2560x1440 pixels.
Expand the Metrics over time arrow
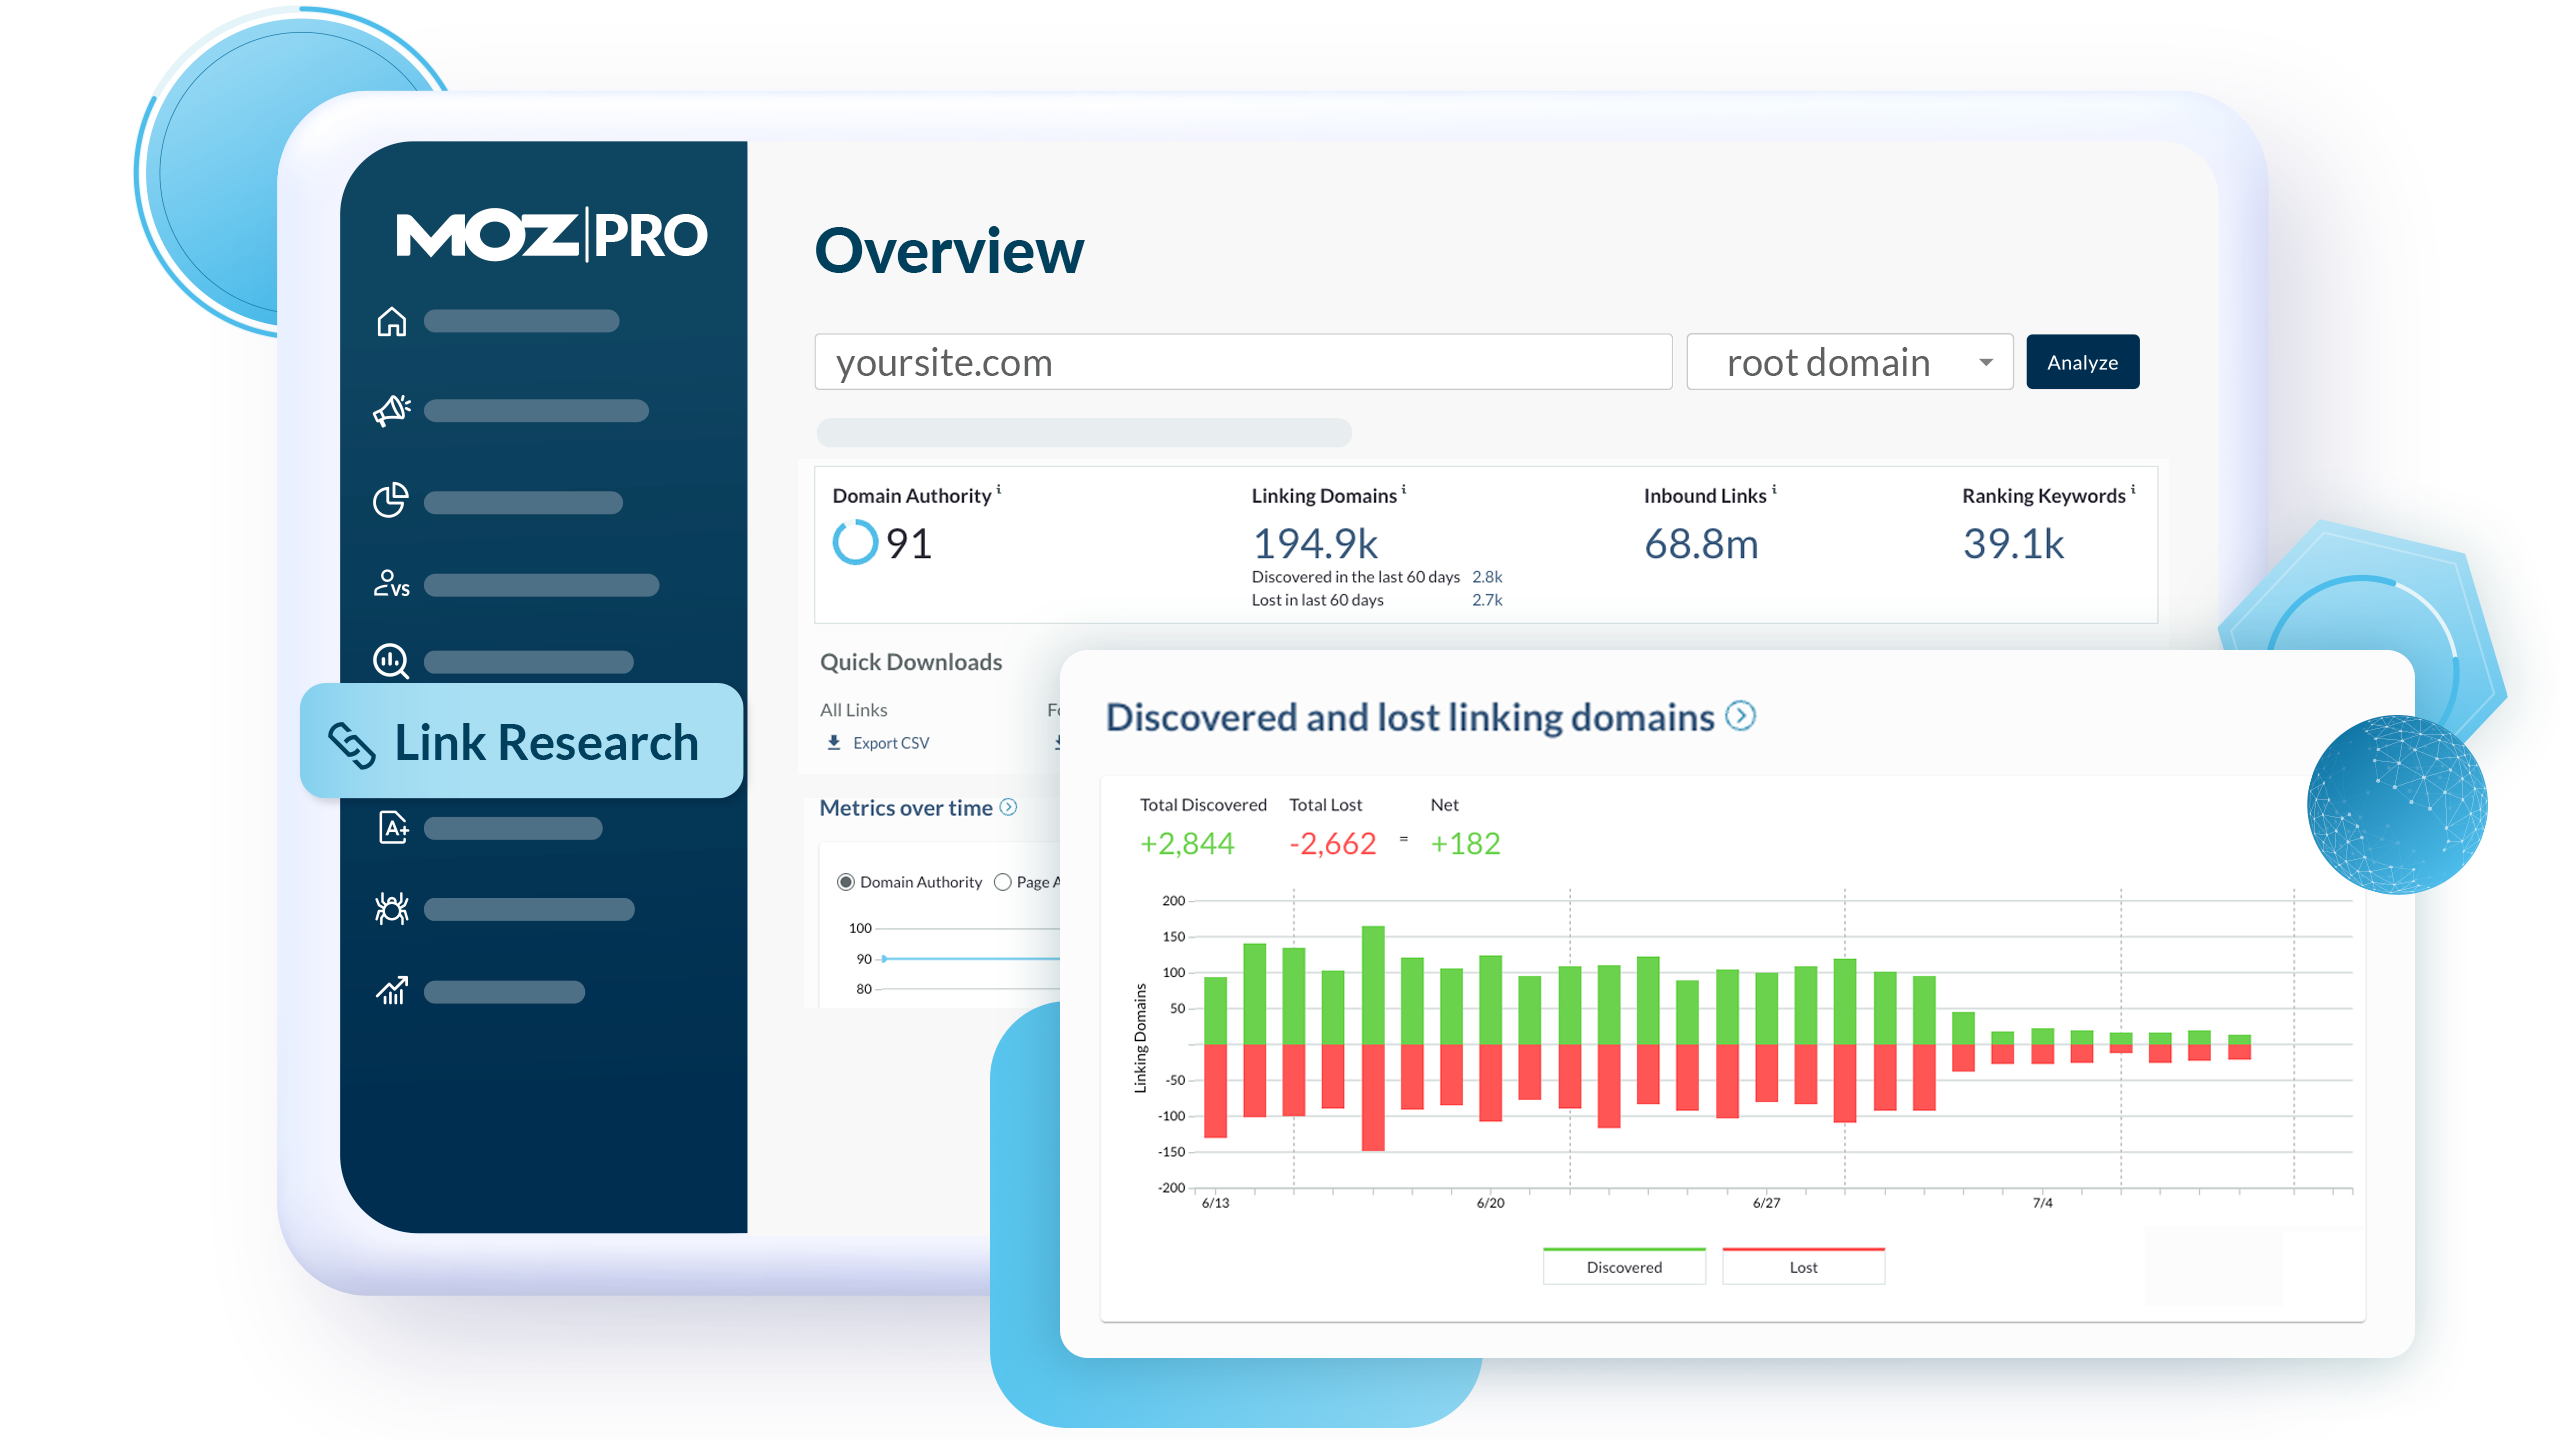click(x=1009, y=807)
